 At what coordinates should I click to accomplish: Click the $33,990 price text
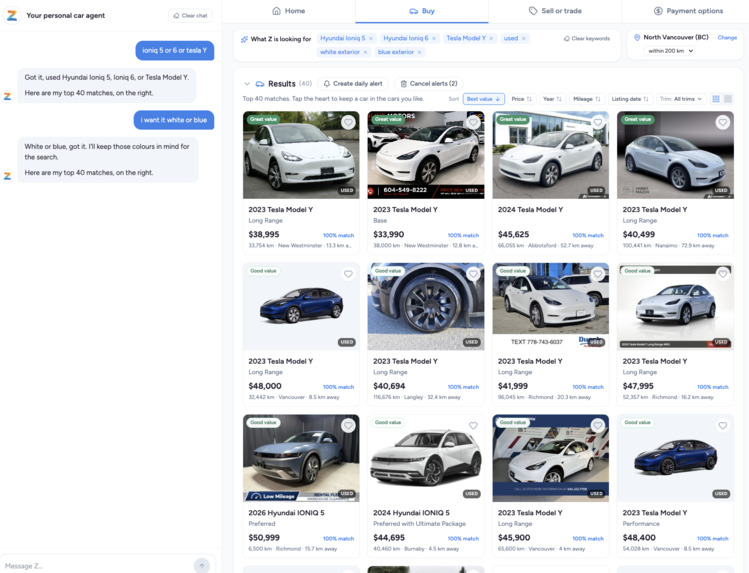[388, 234]
